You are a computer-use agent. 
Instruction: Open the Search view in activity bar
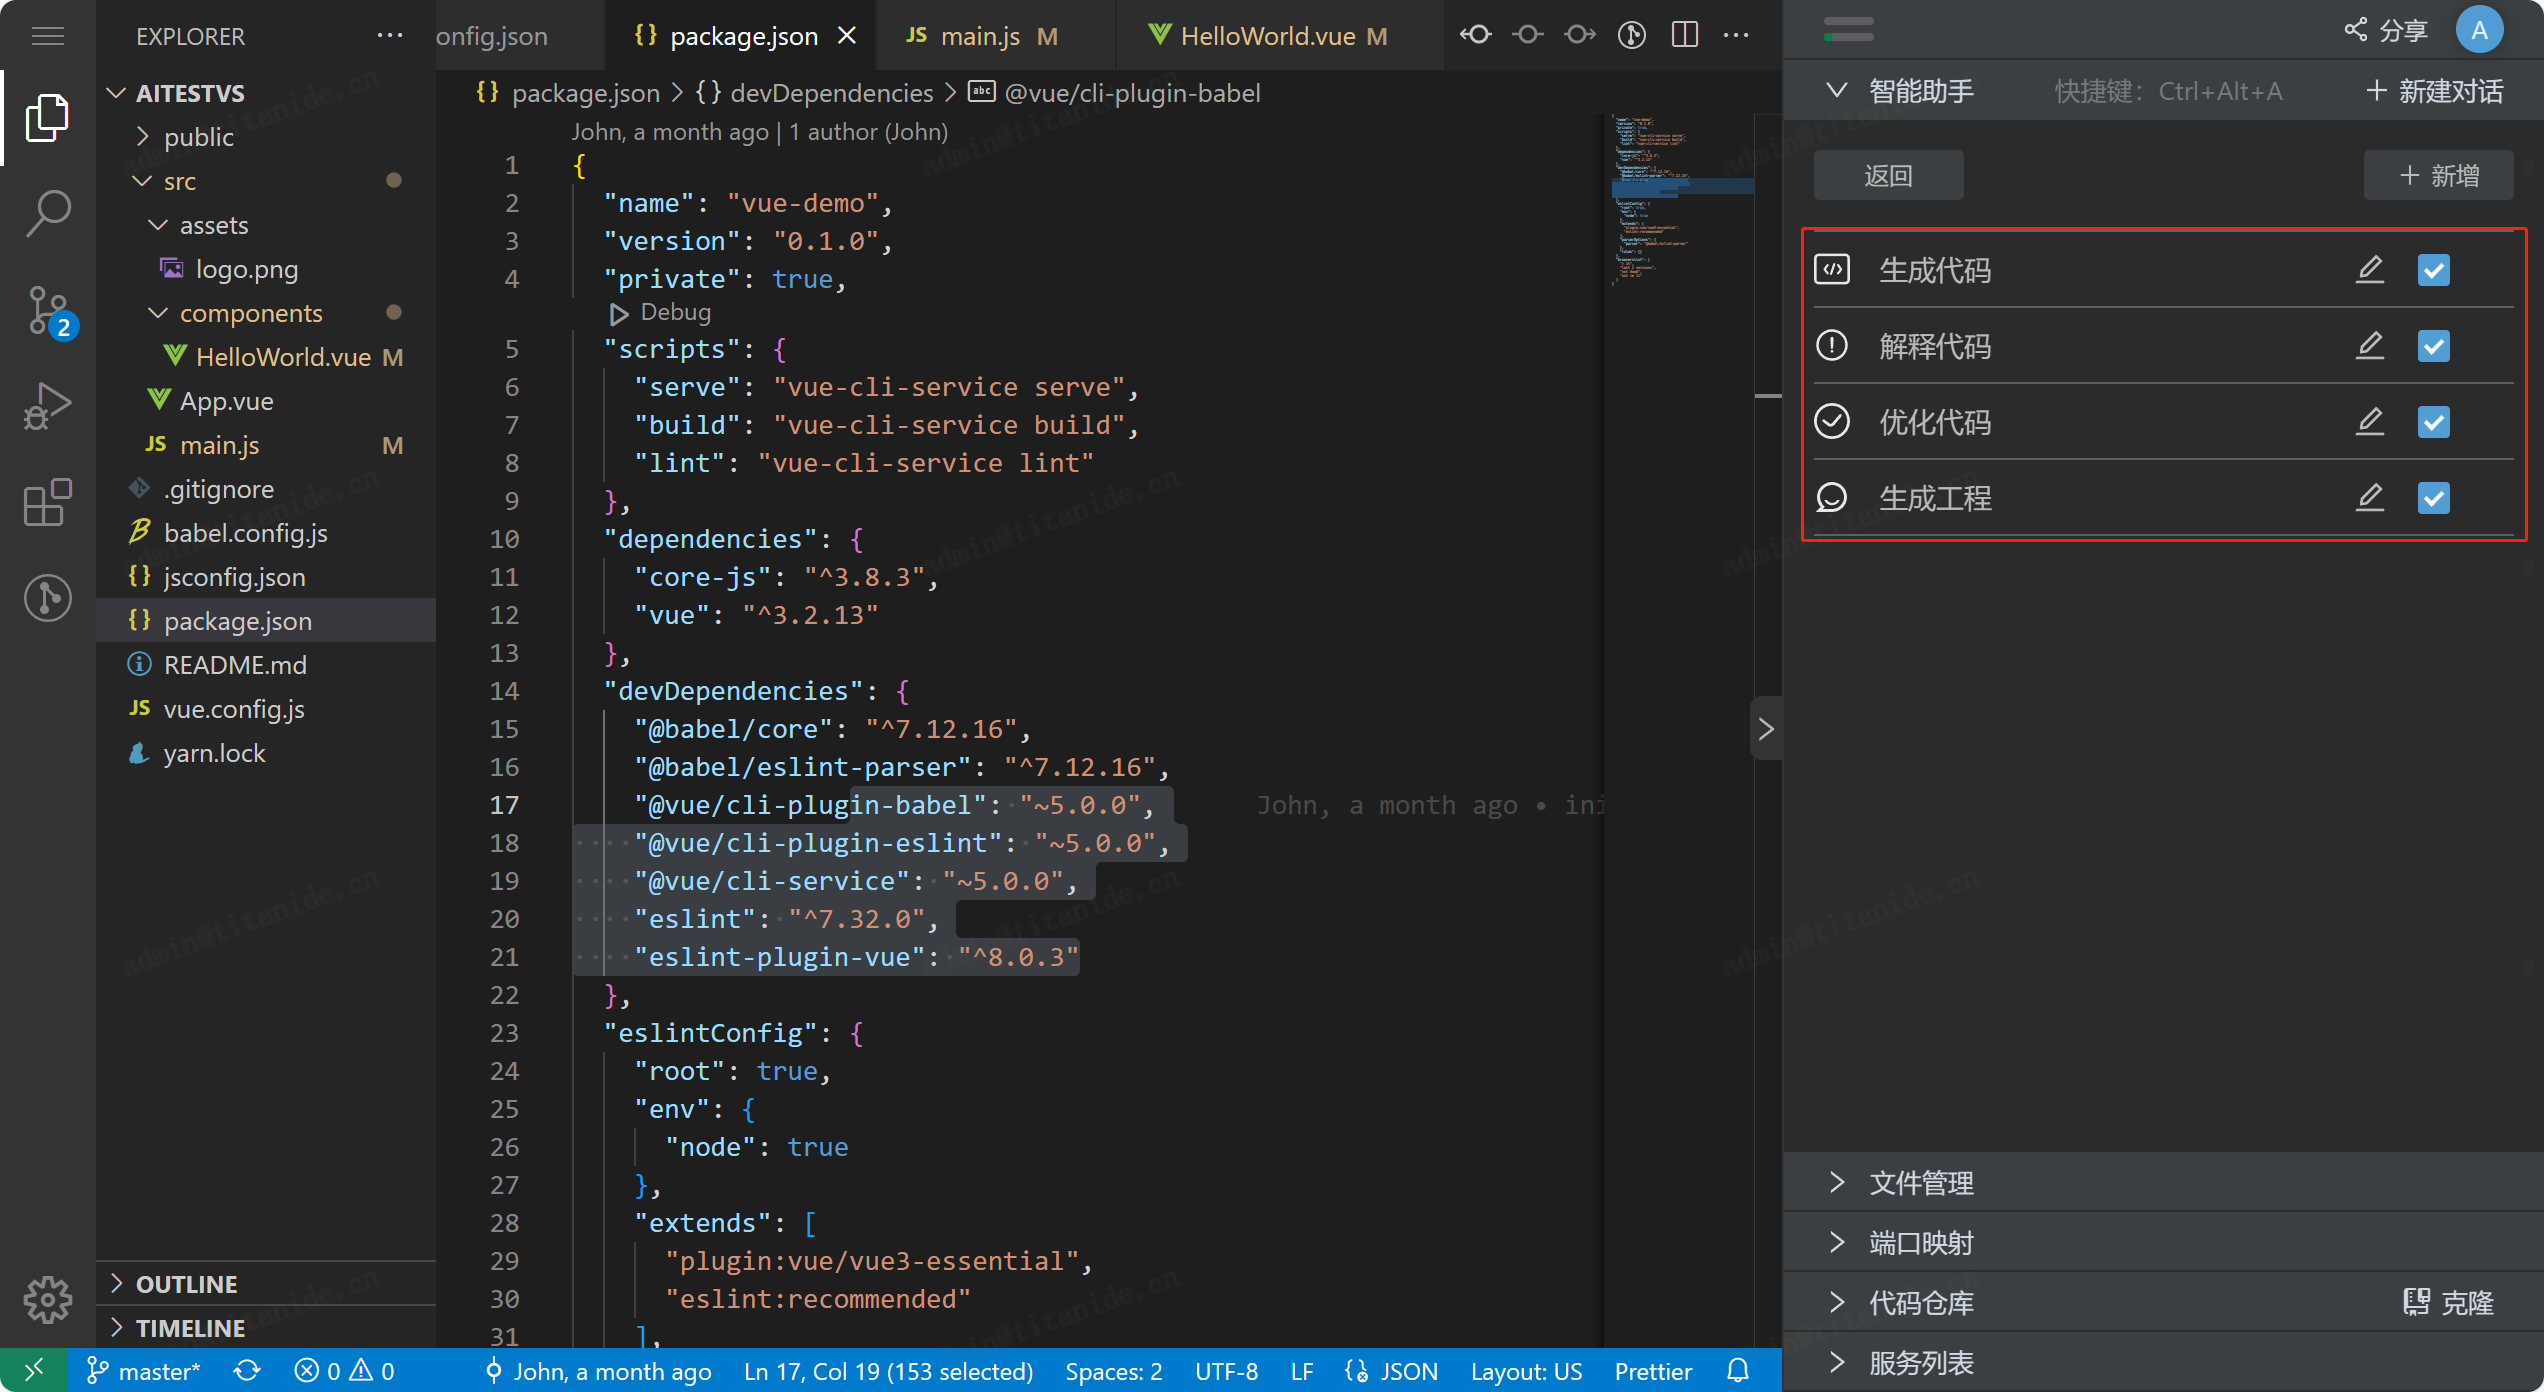(x=47, y=213)
